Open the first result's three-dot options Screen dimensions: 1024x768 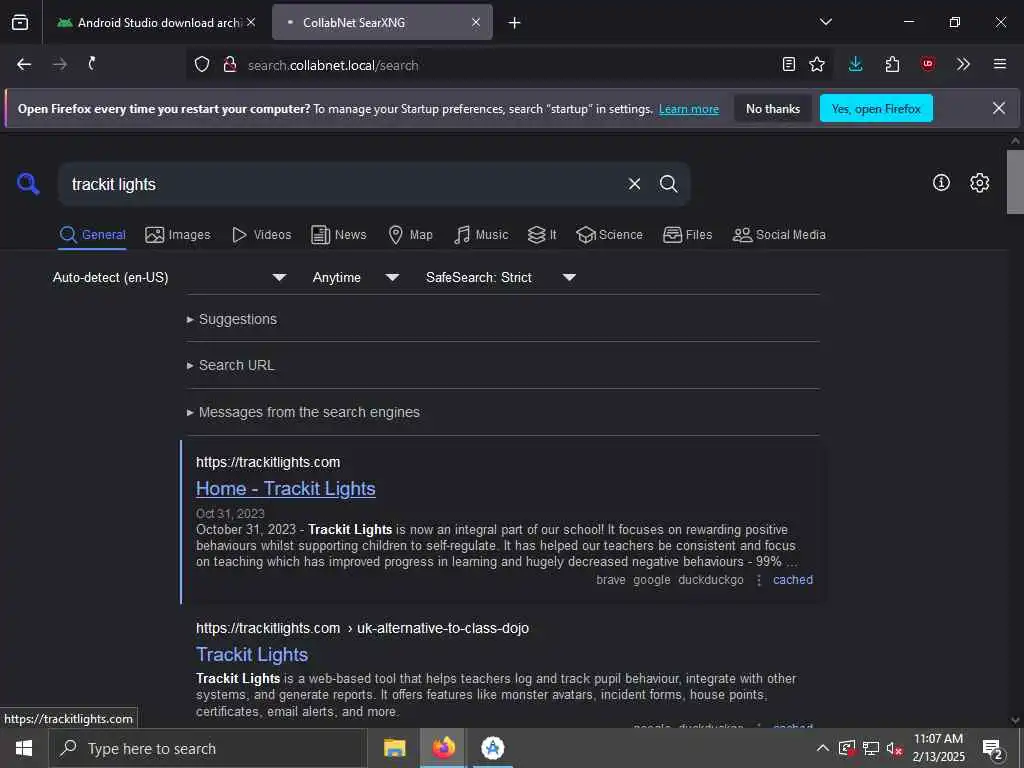758,580
